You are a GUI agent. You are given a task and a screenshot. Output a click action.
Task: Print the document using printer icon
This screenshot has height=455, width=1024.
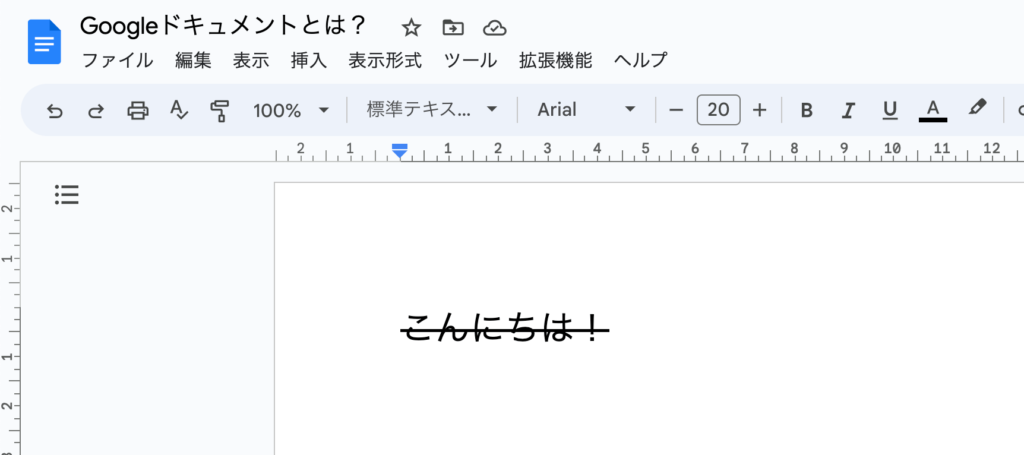pos(138,110)
